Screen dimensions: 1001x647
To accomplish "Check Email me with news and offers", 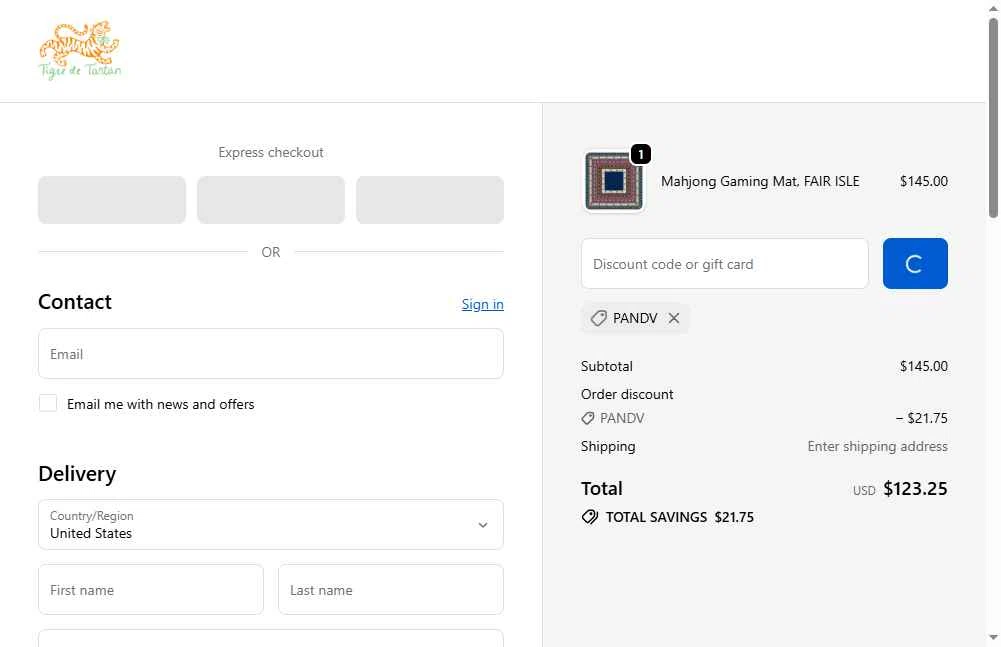I will (48, 403).
